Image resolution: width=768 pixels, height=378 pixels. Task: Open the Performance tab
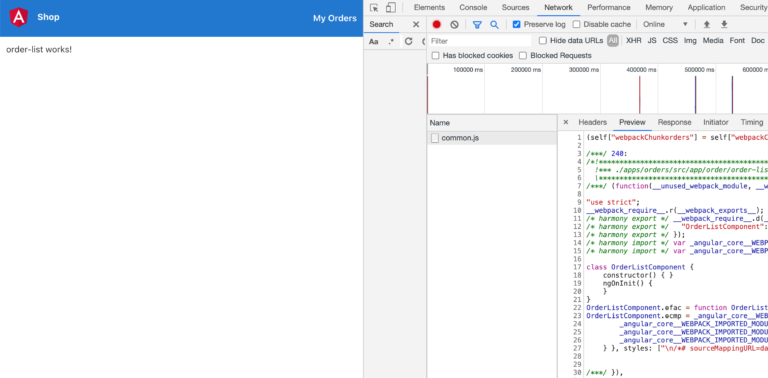click(609, 8)
